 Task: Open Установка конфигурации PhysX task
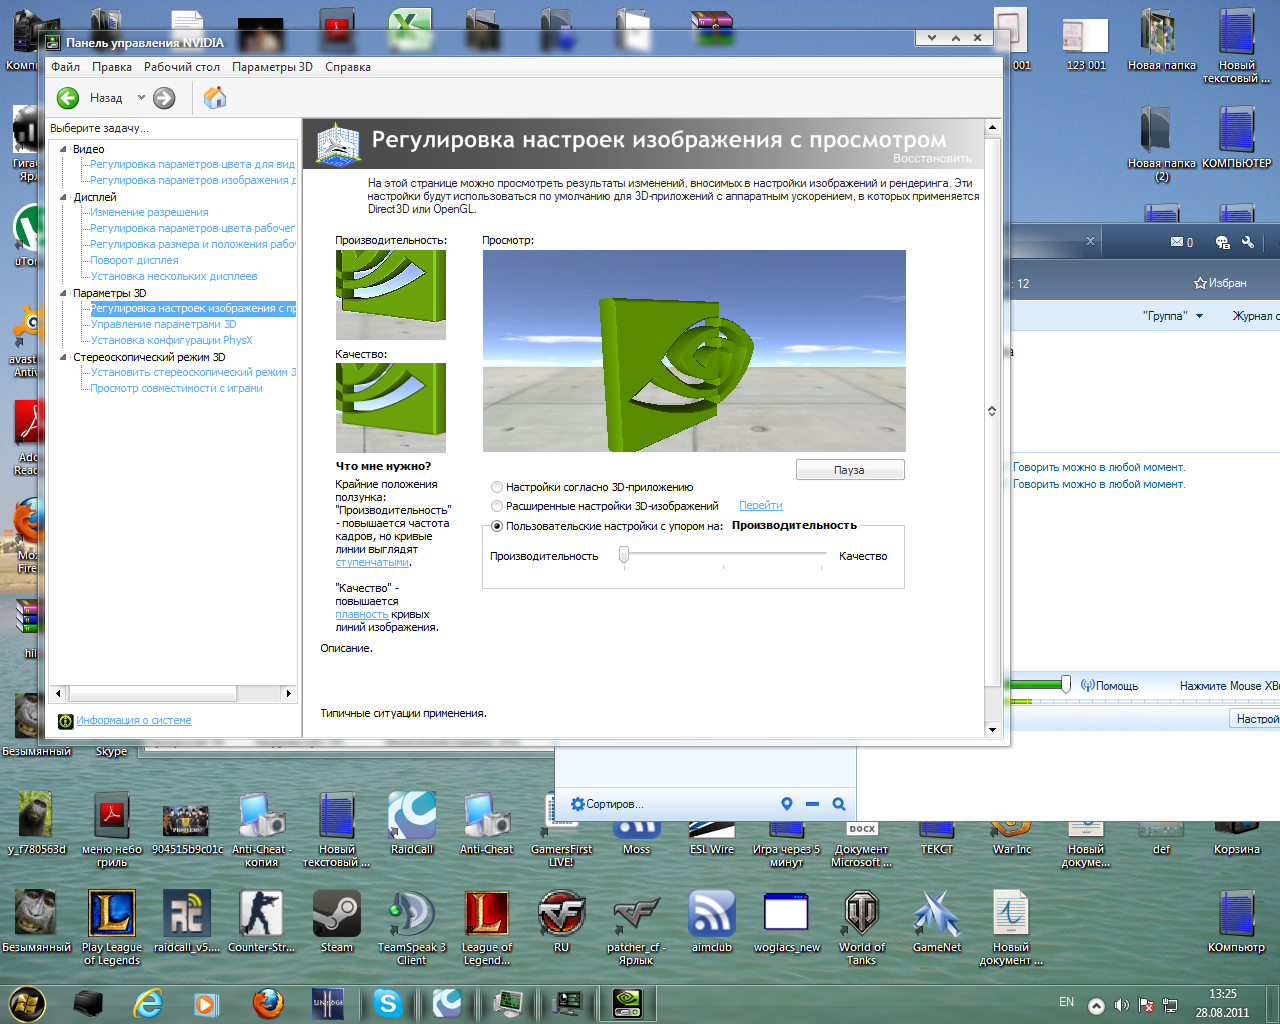(171, 340)
